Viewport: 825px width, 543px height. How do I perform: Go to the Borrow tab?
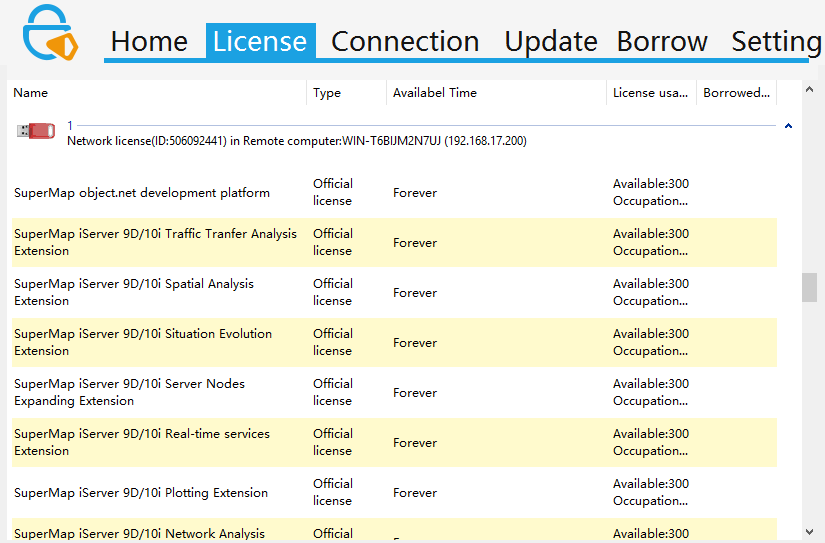pyautogui.click(x=662, y=41)
